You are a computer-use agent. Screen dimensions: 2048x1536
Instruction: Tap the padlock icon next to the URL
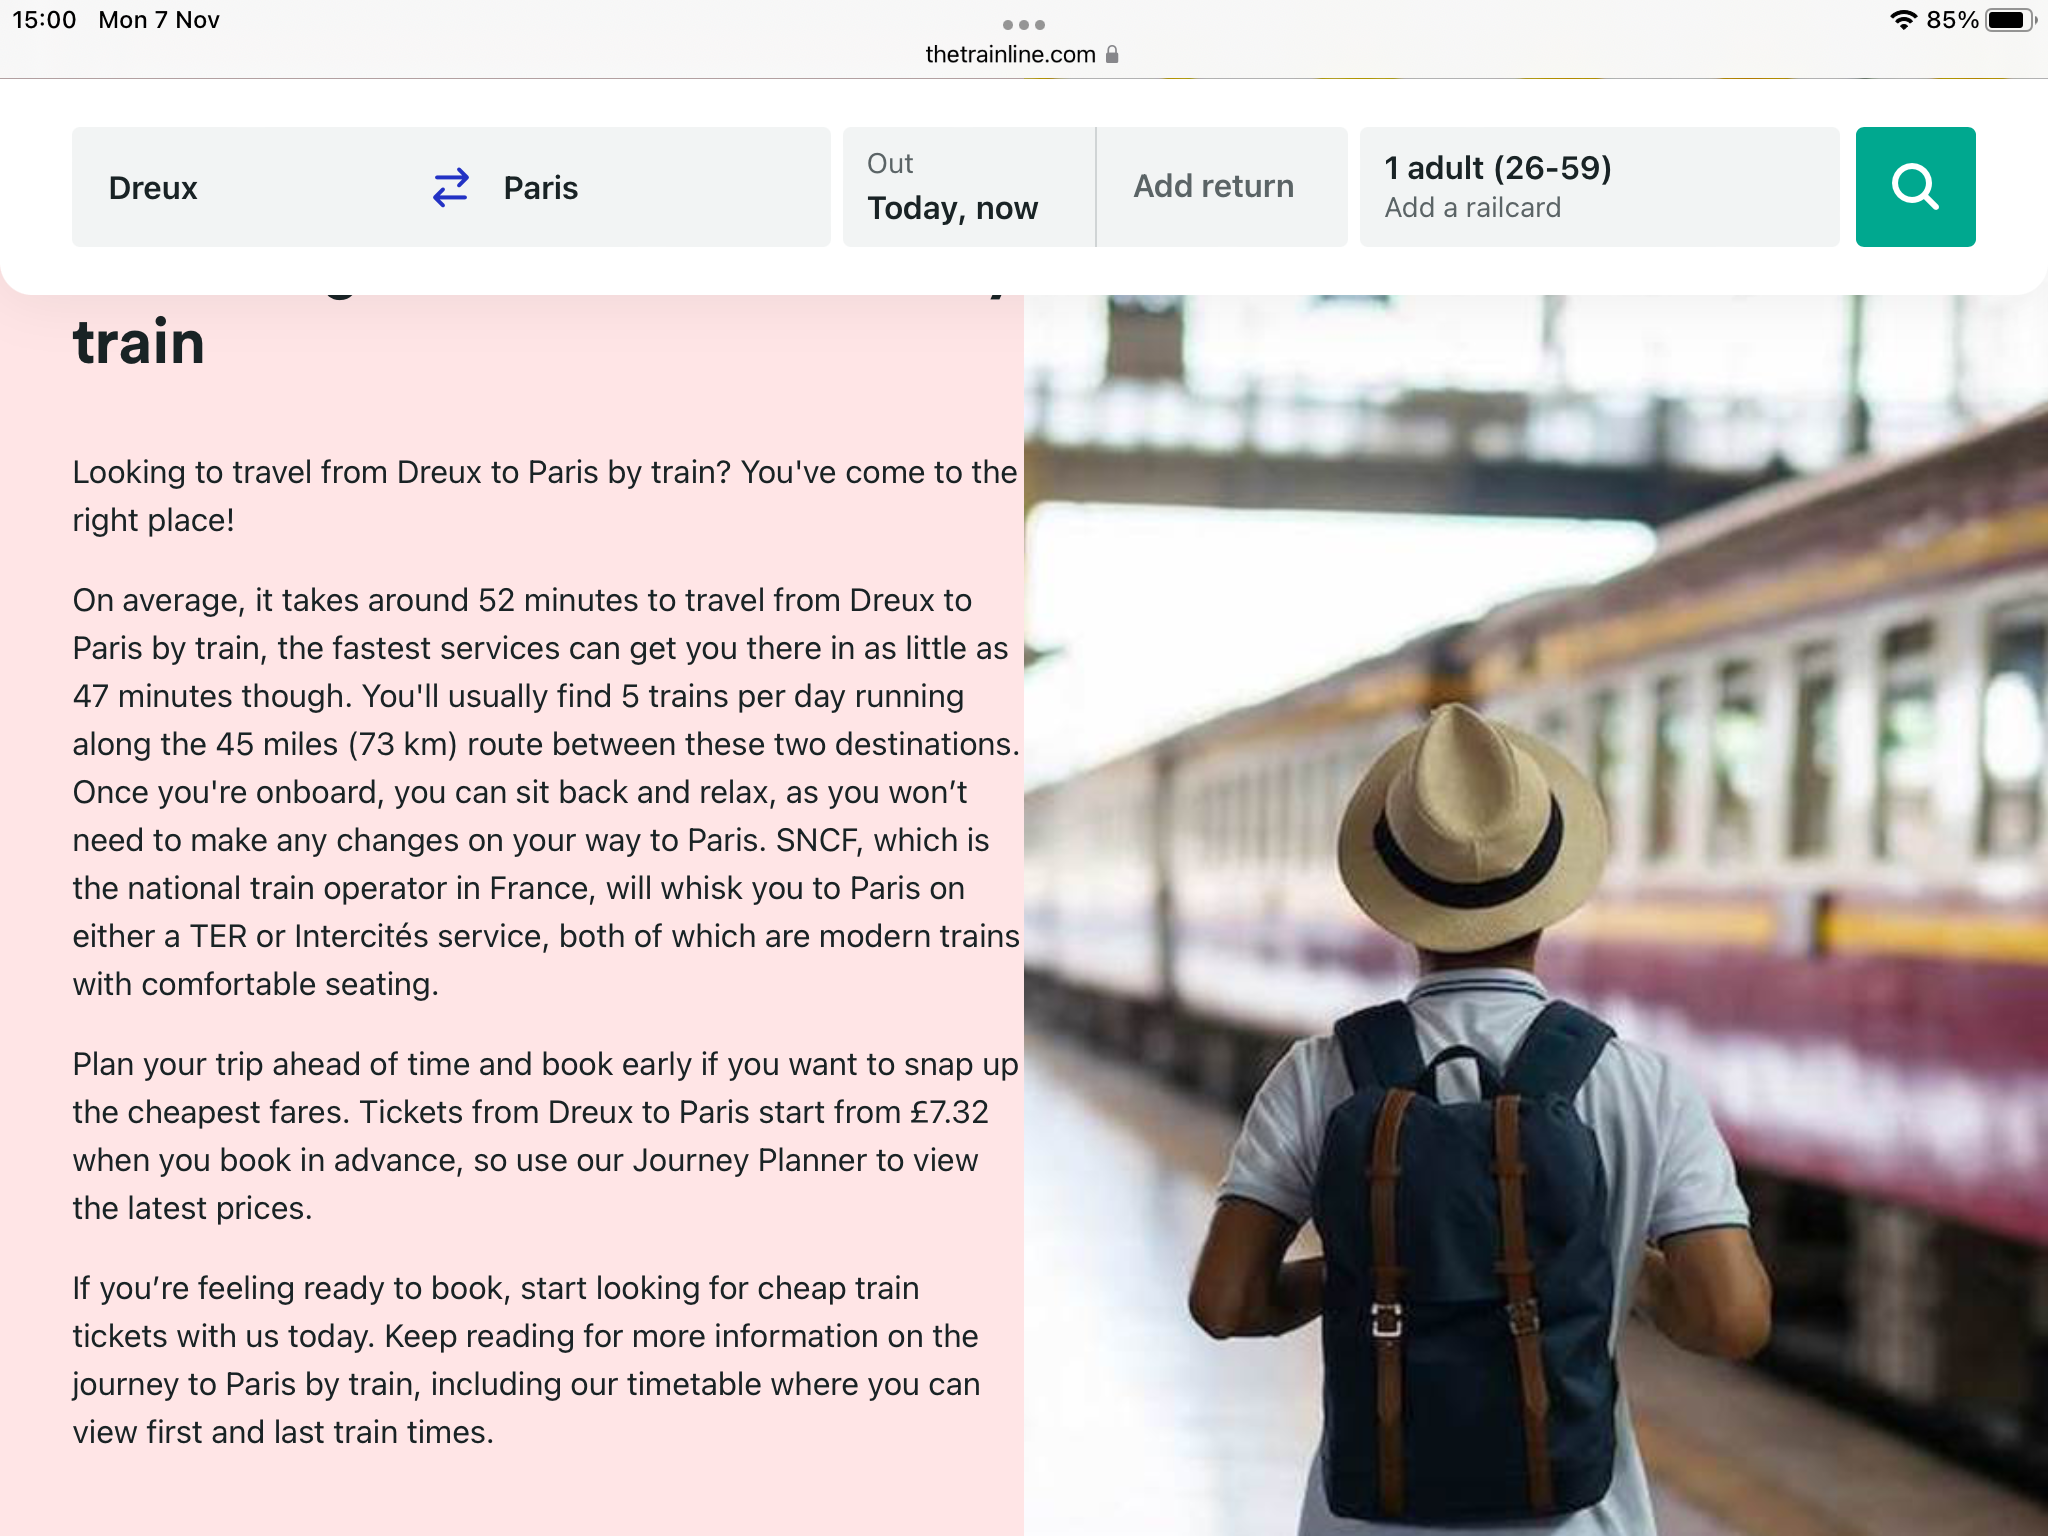tap(1112, 54)
